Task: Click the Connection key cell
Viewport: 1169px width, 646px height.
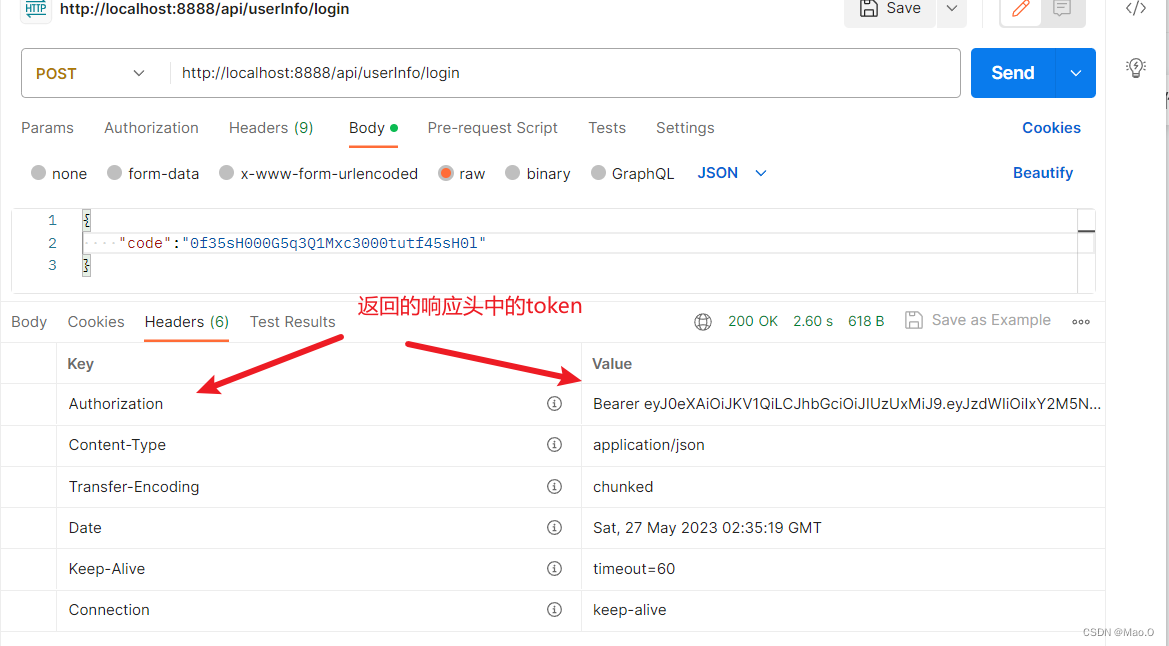Action: (318, 610)
